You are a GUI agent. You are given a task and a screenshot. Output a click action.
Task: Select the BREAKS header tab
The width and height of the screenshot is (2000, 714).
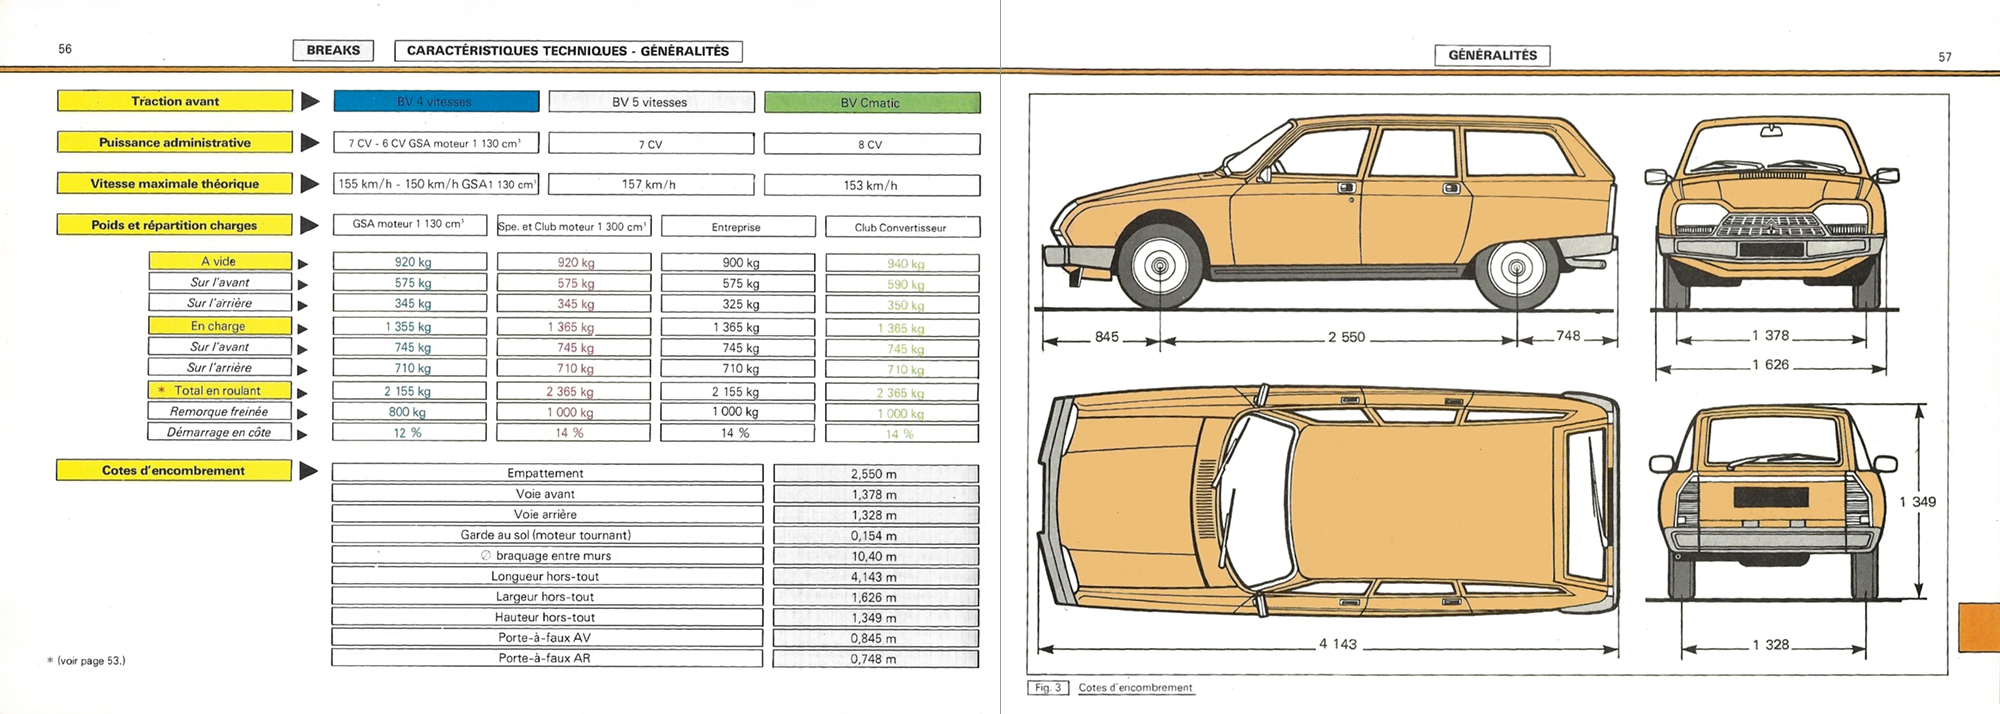tap(333, 51)
